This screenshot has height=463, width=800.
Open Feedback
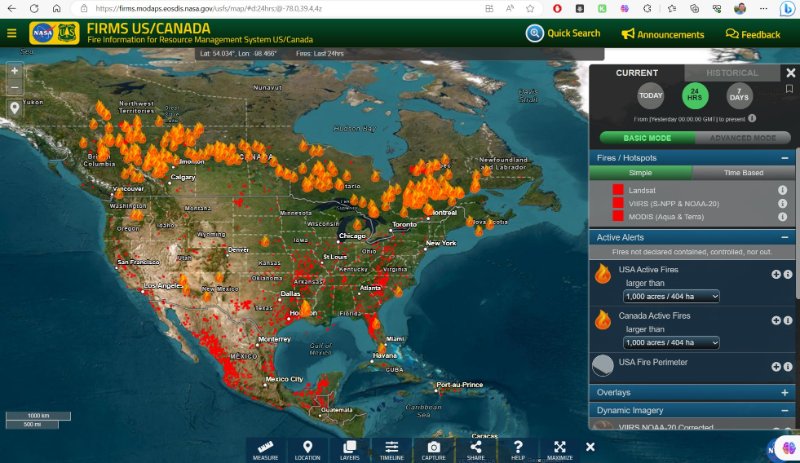[x=753, y=34]
